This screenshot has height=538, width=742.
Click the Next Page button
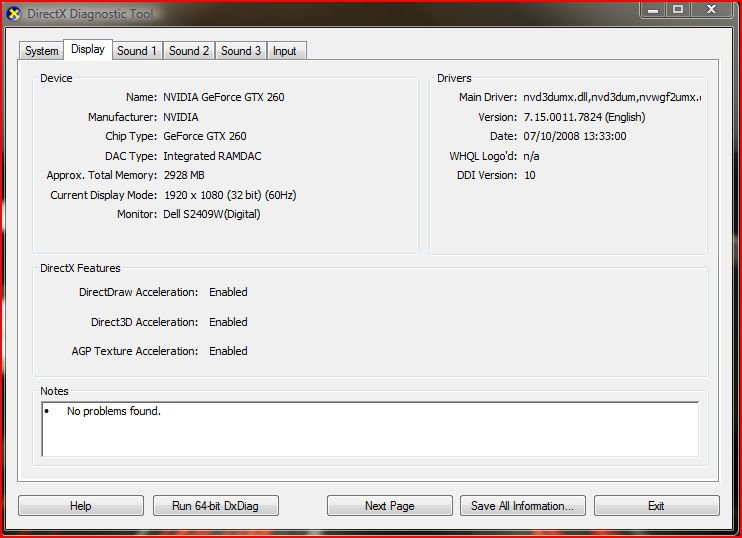(x=389, y=506)
